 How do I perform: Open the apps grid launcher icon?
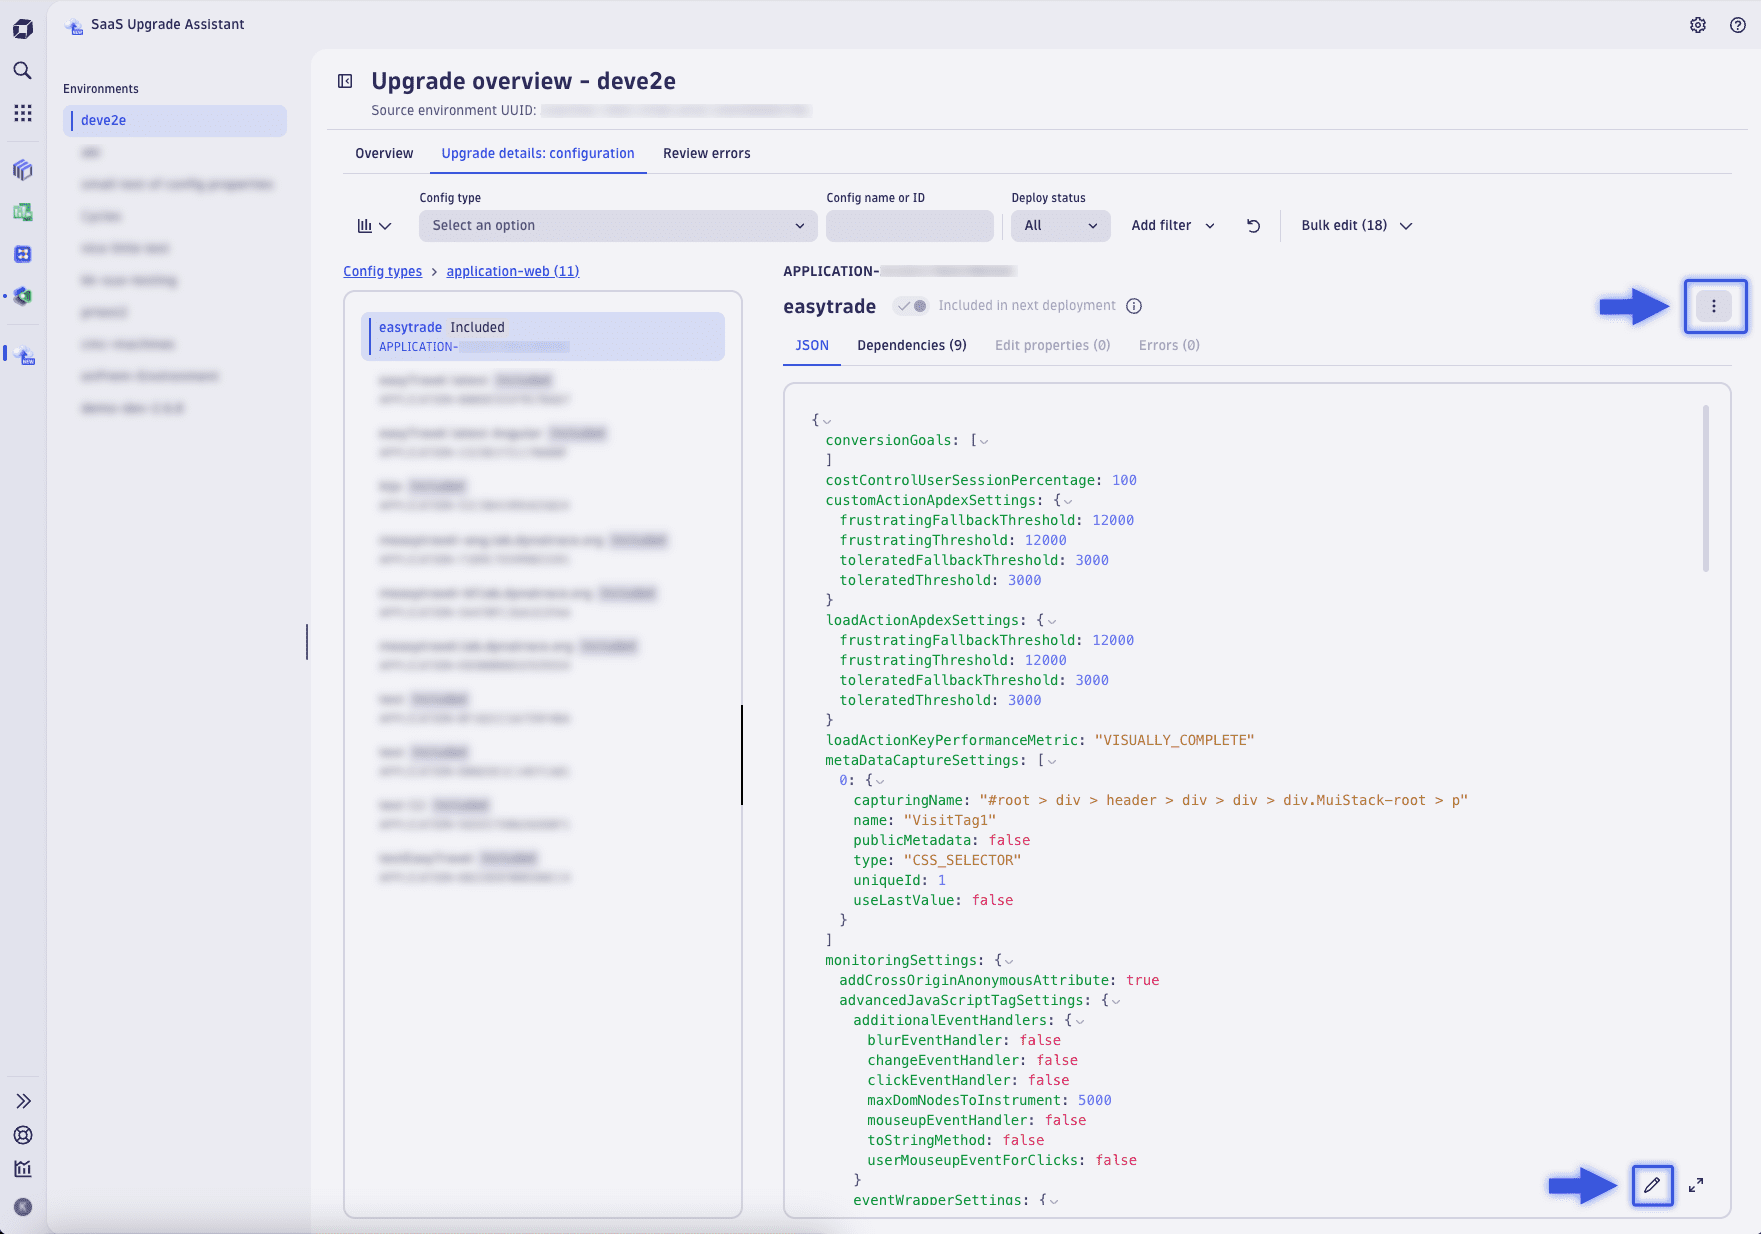coord(22,113)
